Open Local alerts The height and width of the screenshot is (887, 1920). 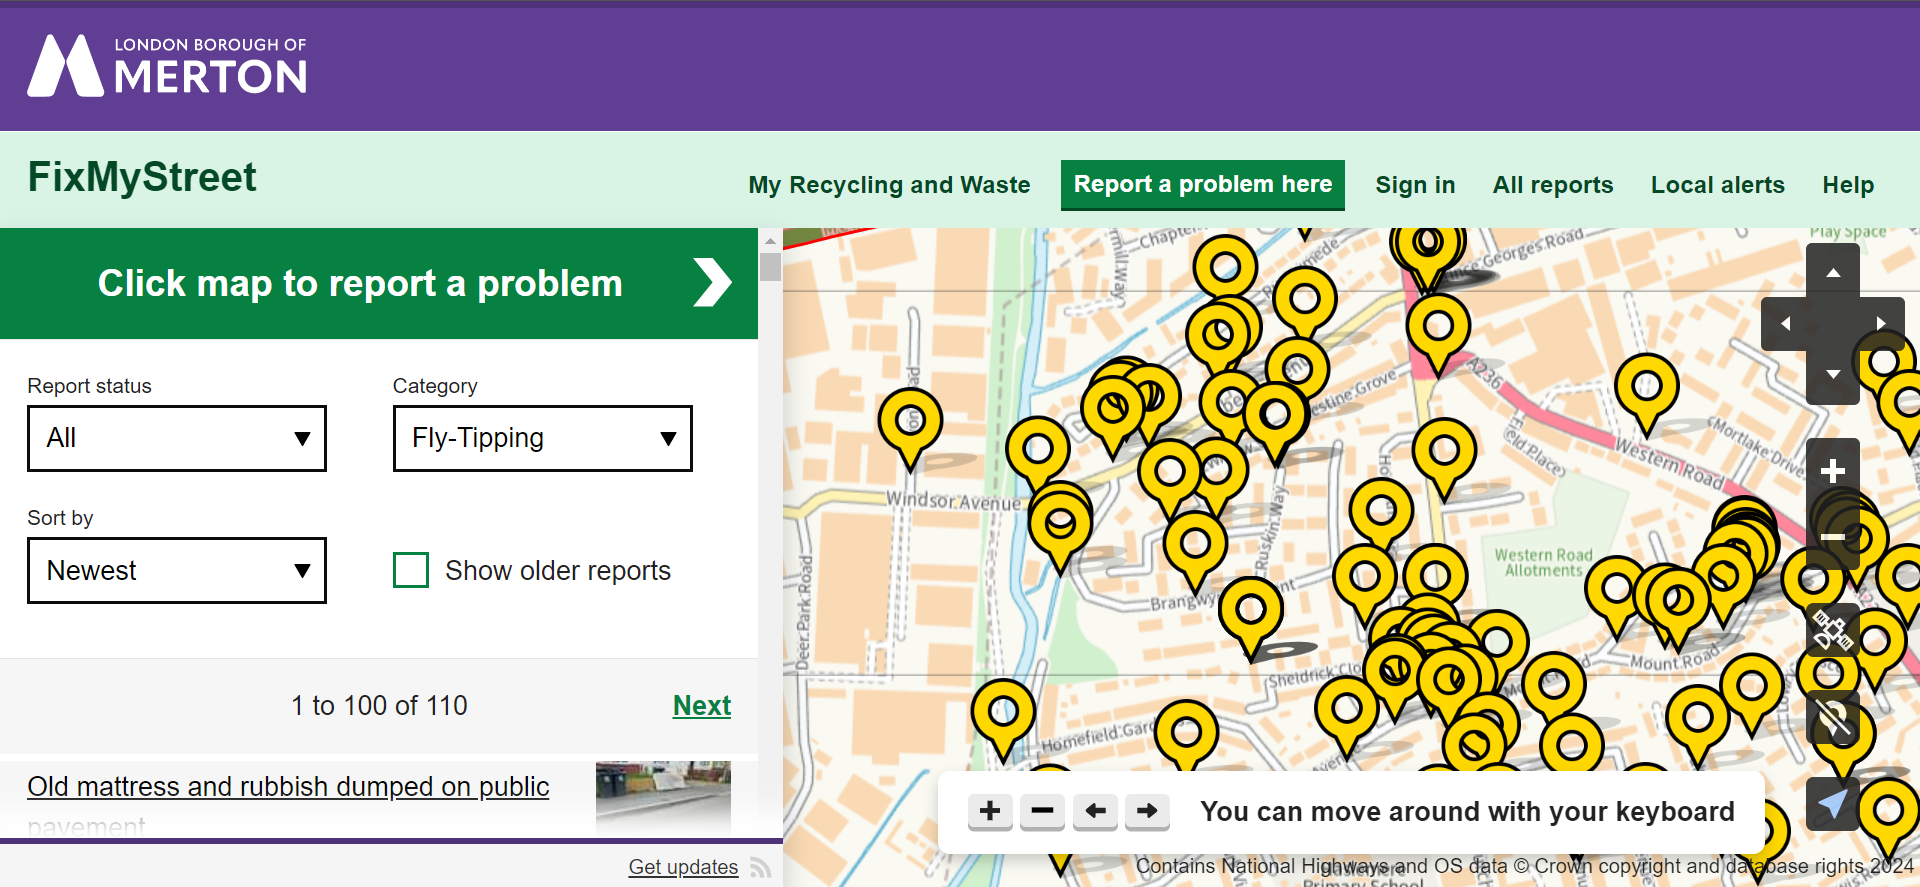click(1718, 185)
